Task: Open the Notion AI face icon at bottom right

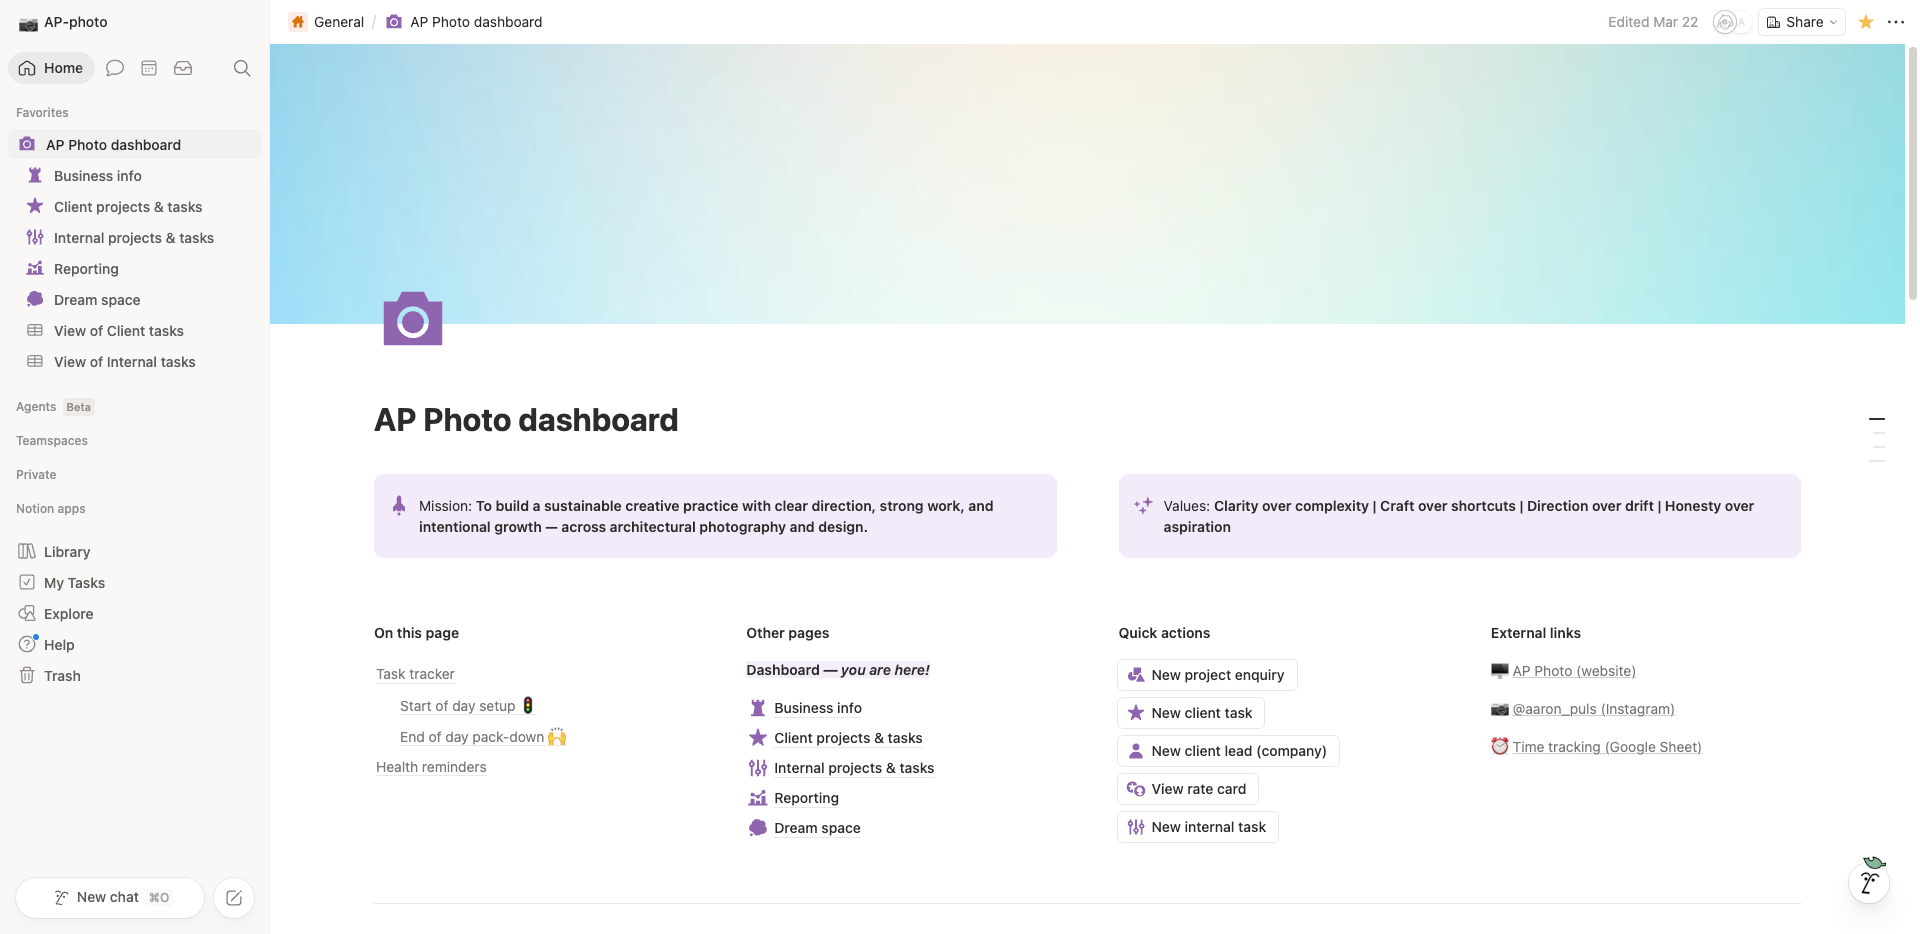Action: (1871, 882)
